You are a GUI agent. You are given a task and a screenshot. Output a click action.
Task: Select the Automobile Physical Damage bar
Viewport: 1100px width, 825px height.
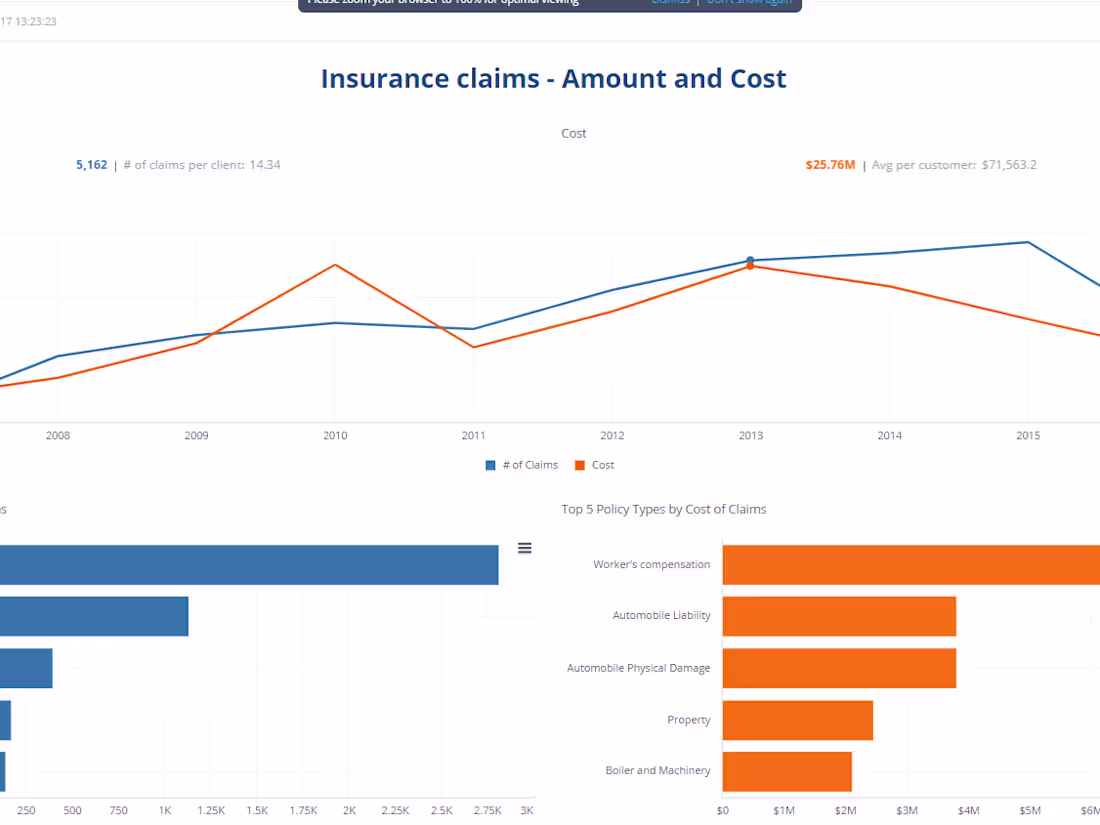[840, 668]
